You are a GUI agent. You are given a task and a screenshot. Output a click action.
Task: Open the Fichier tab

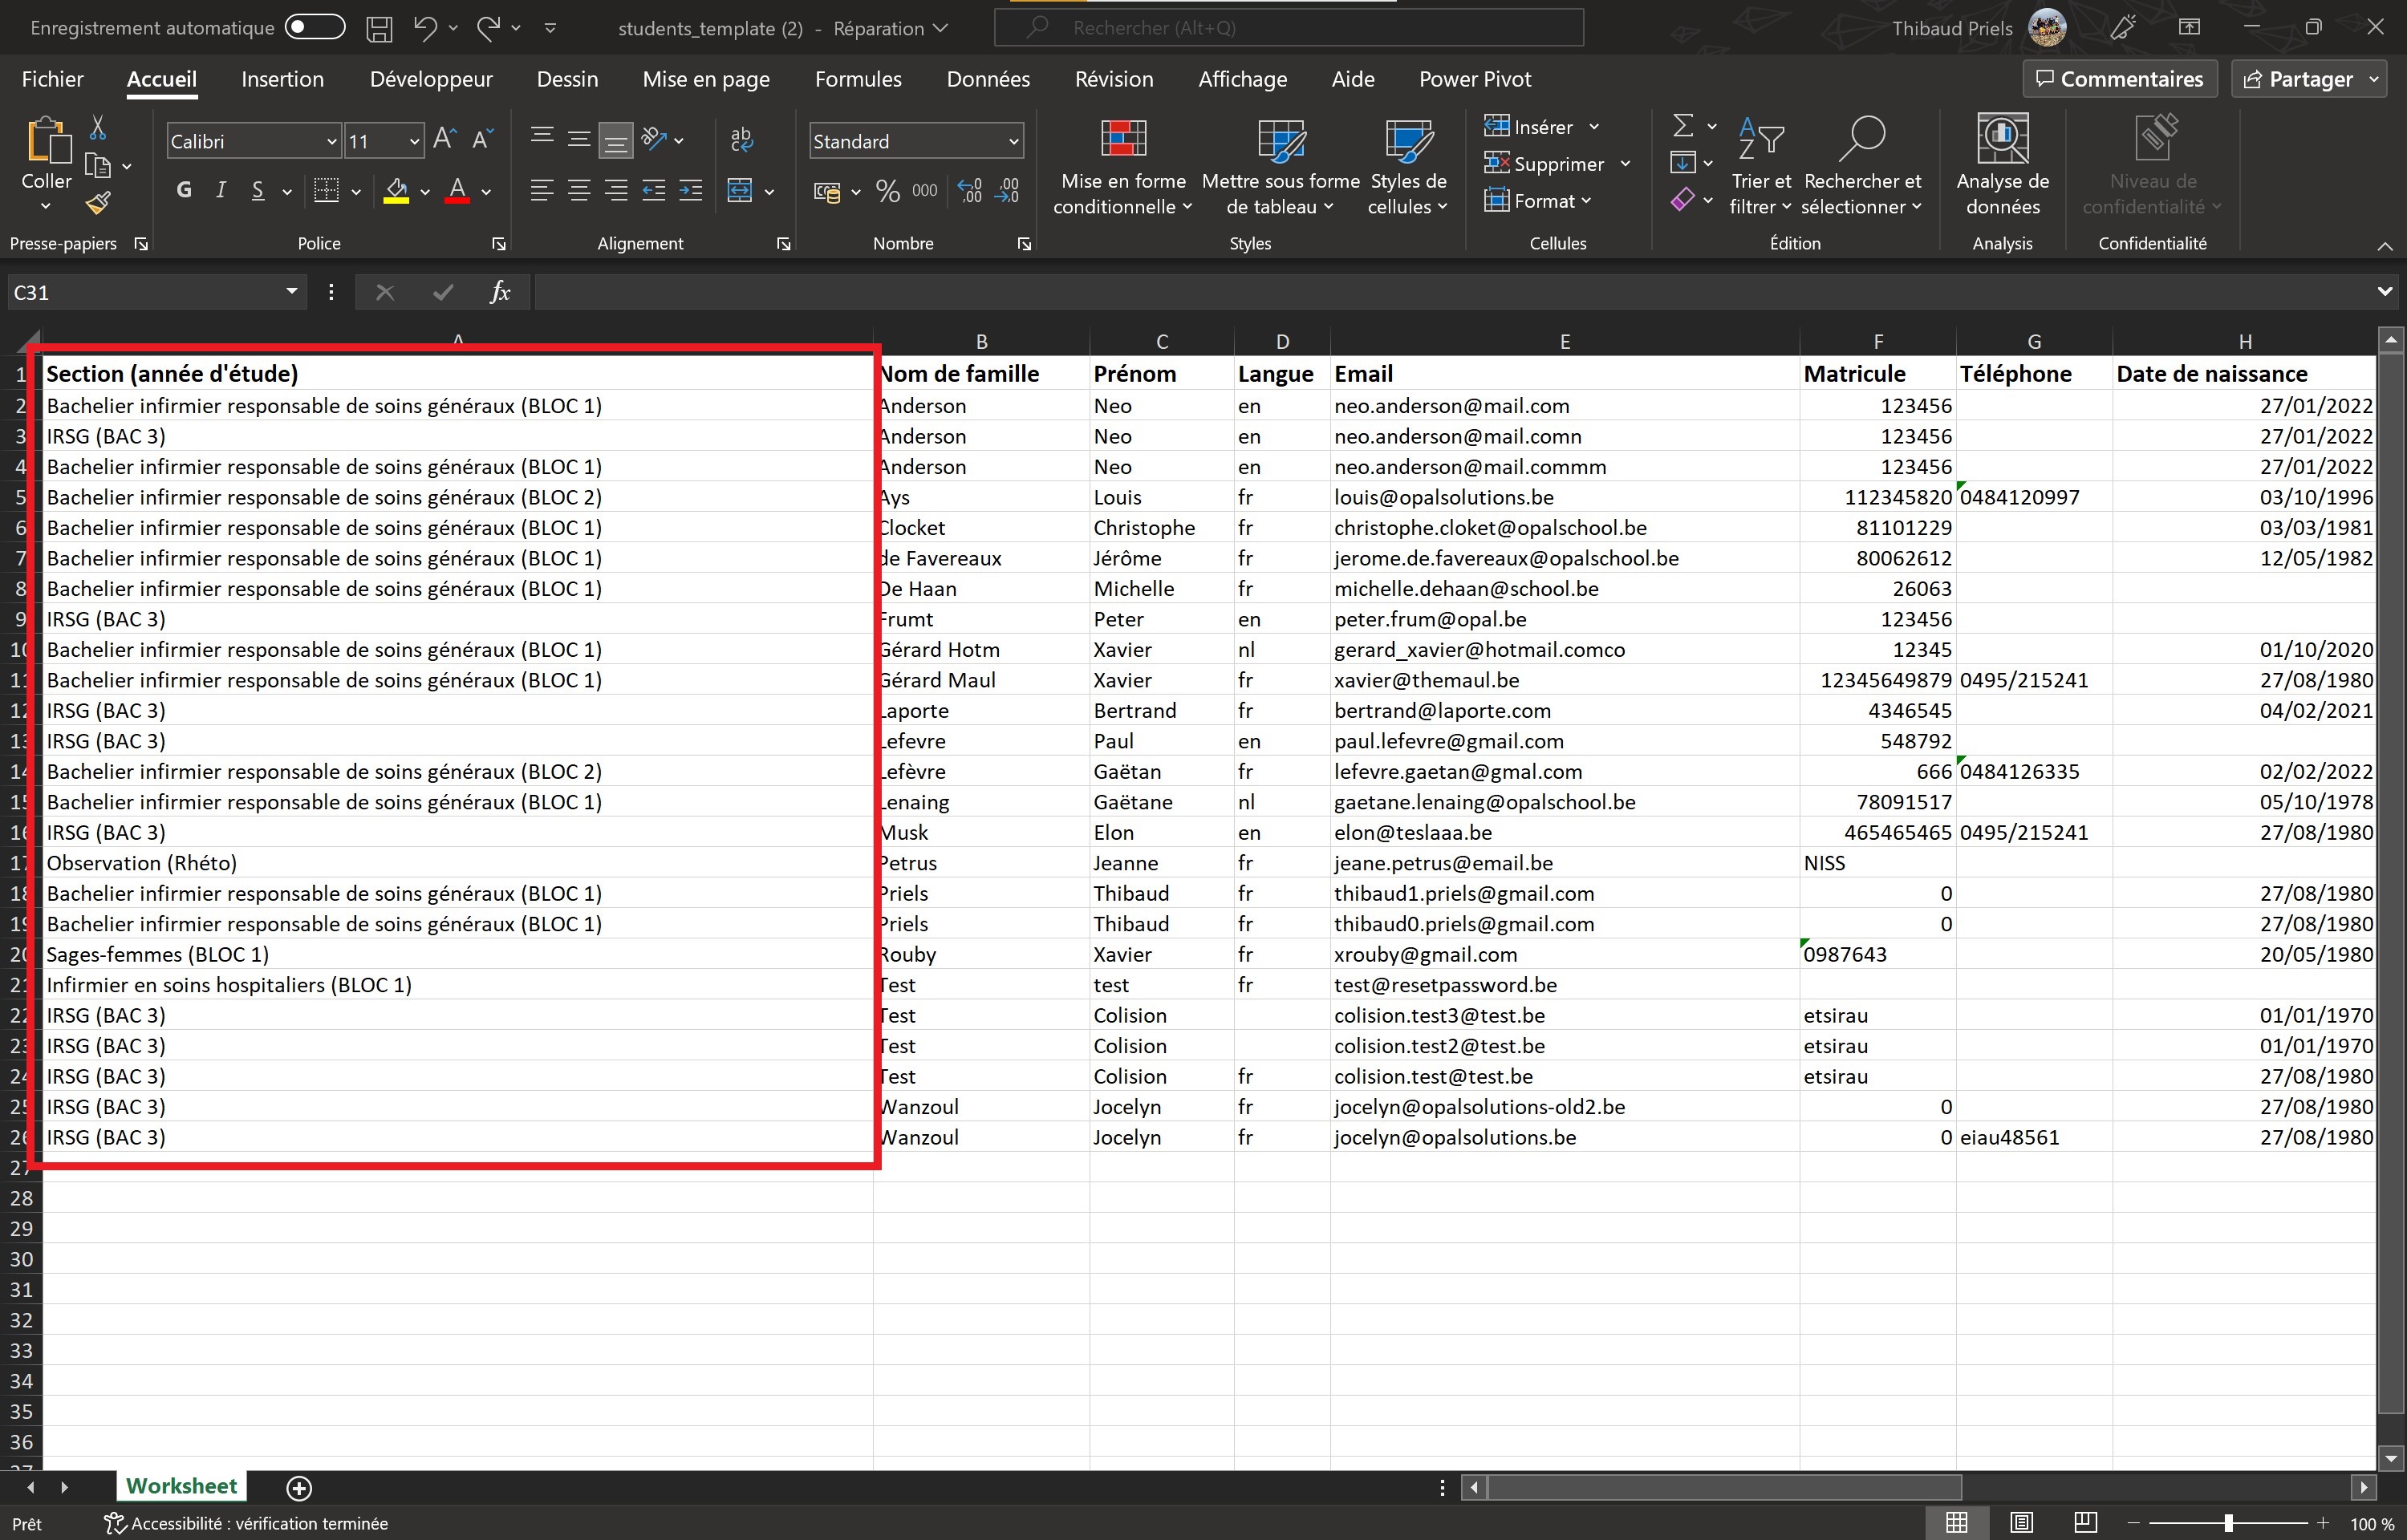[x=52, y=79]
